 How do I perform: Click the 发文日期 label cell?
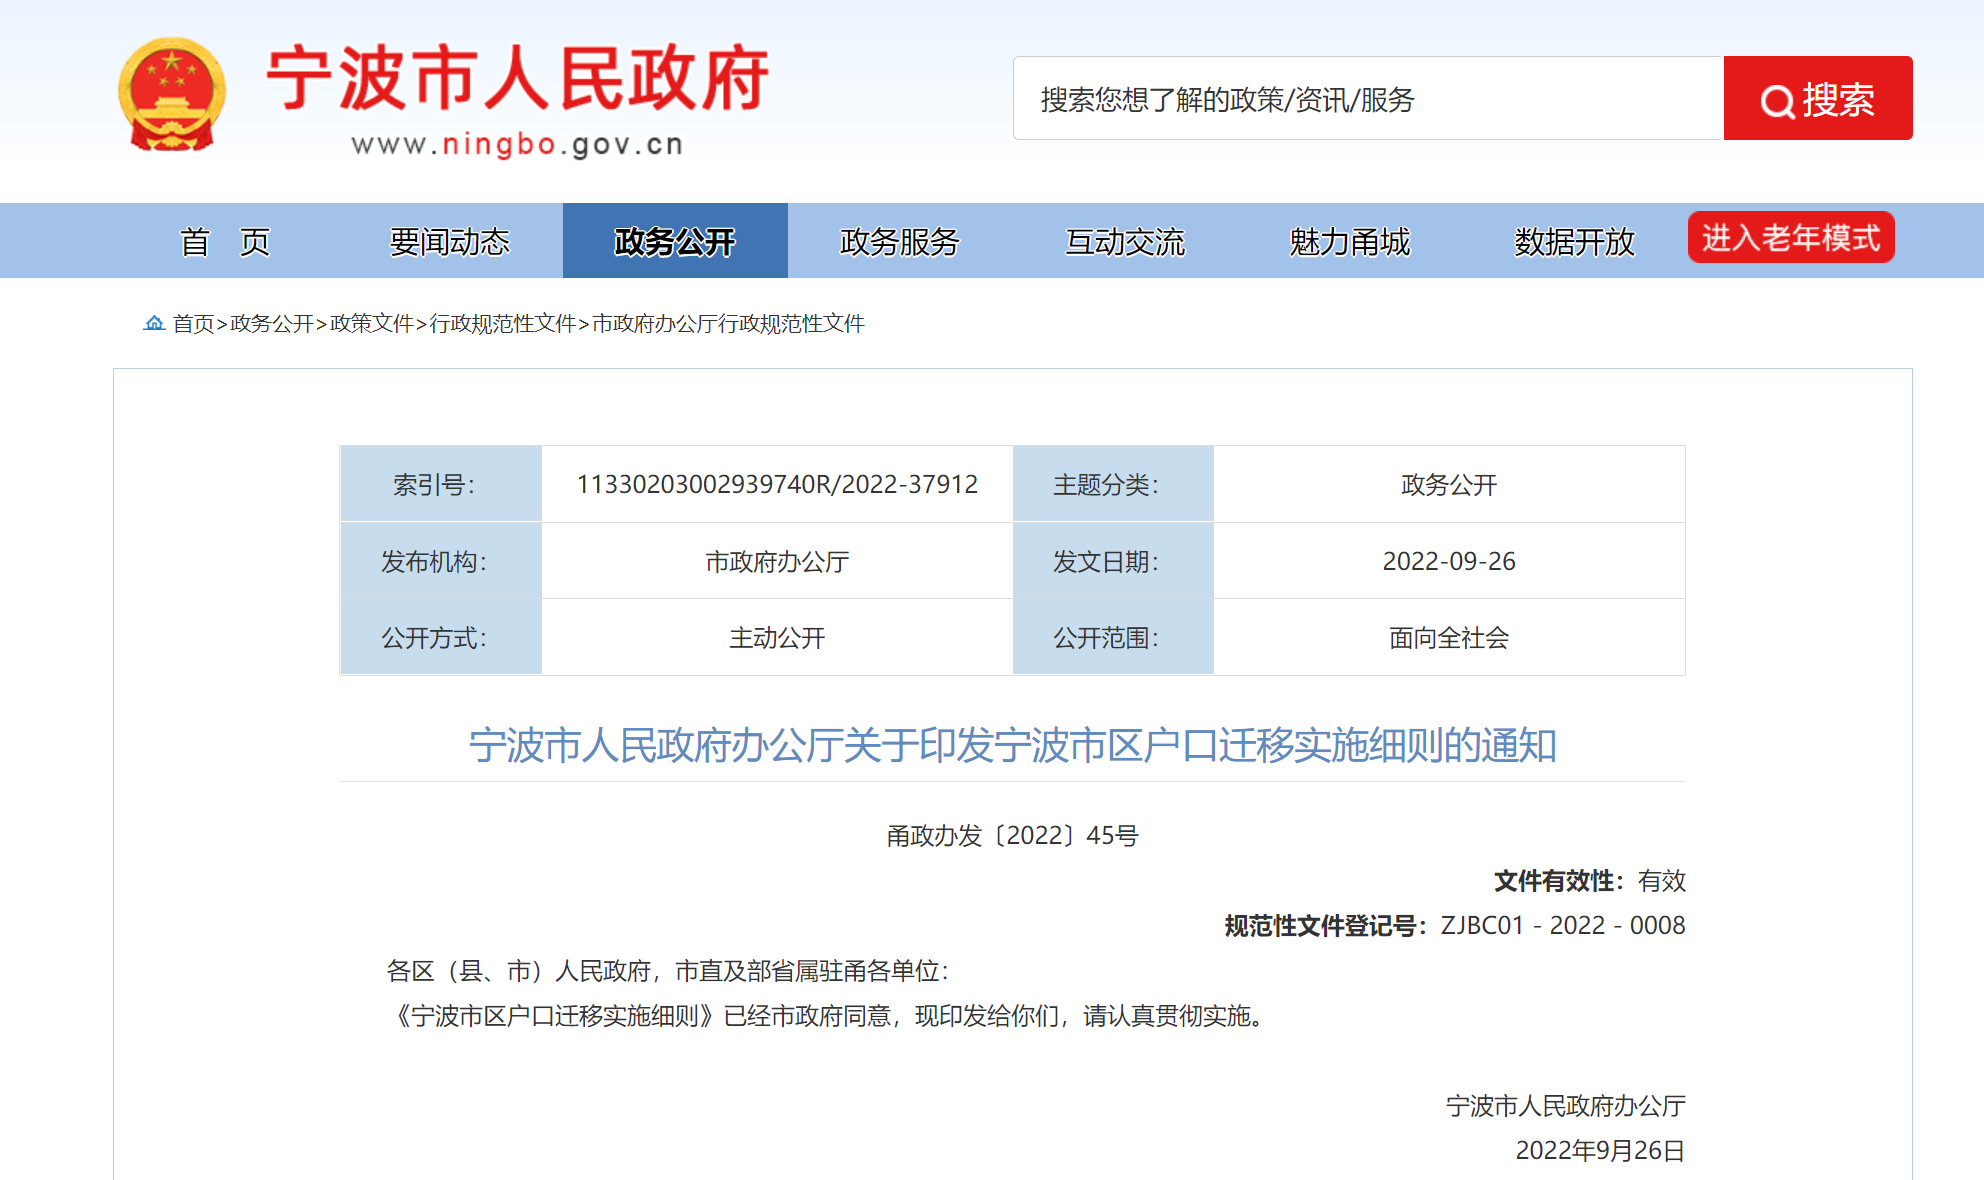coord(1113,561)
